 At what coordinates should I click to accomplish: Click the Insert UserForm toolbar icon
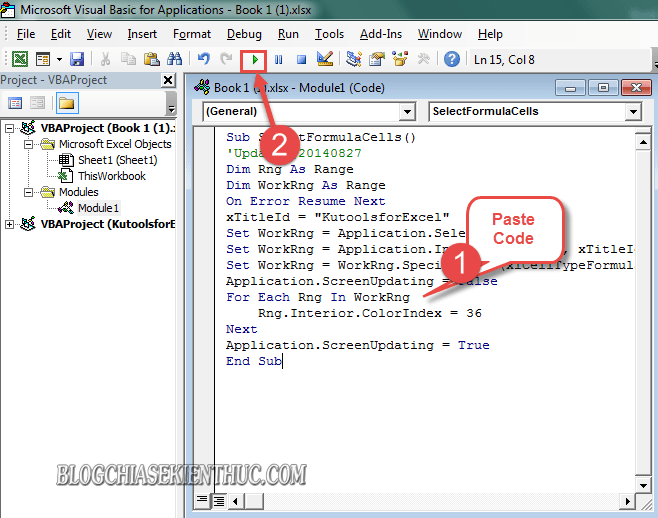pos(43,59)
